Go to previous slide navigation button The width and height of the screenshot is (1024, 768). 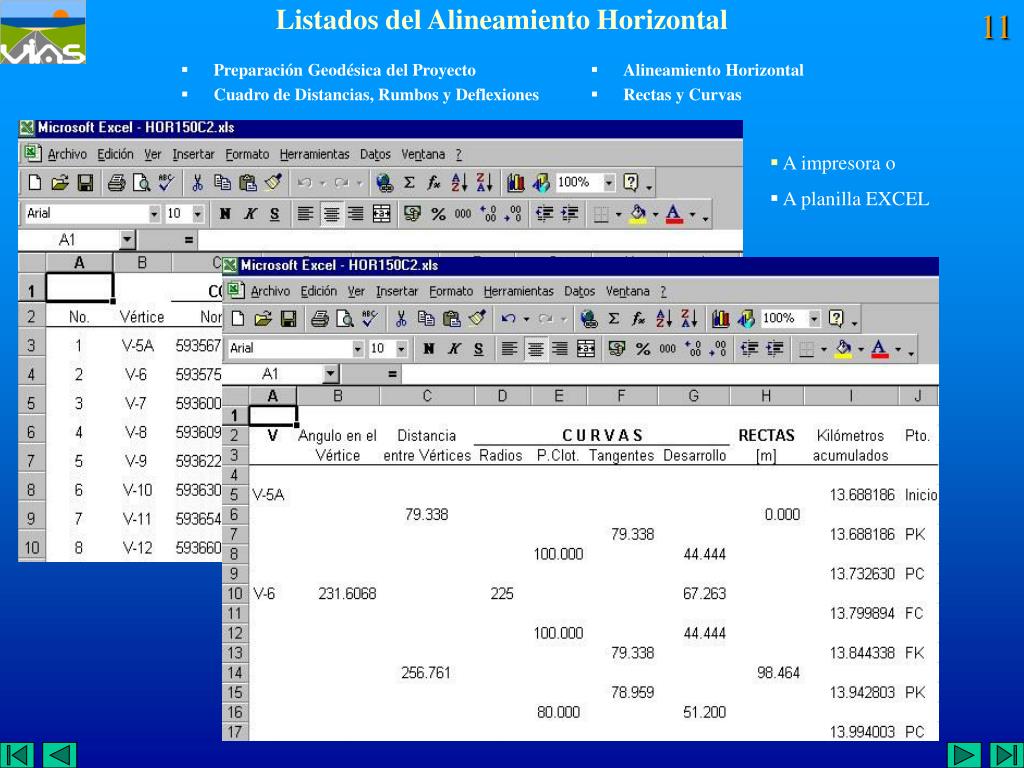(x=59, y=755)
